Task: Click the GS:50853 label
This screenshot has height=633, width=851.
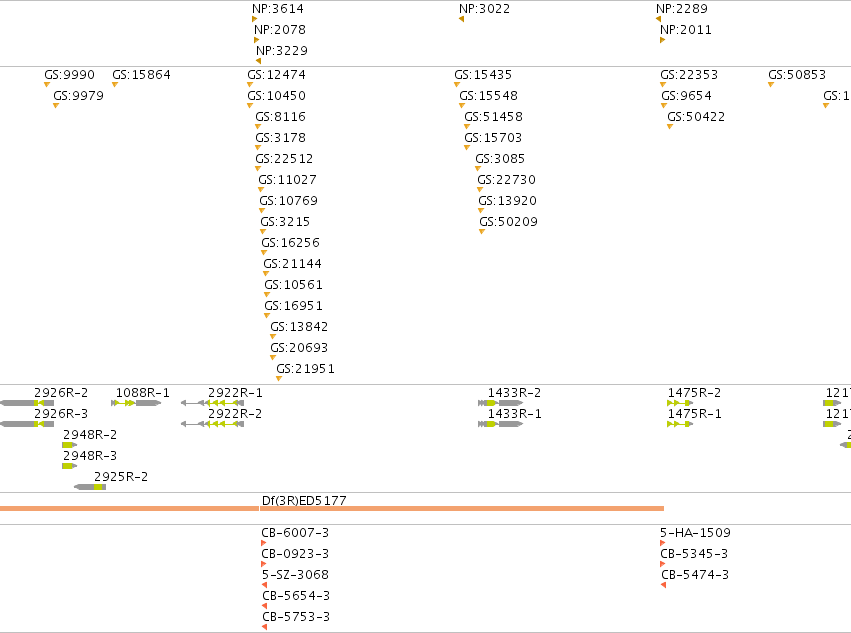Action: click(x=797, y=75)
